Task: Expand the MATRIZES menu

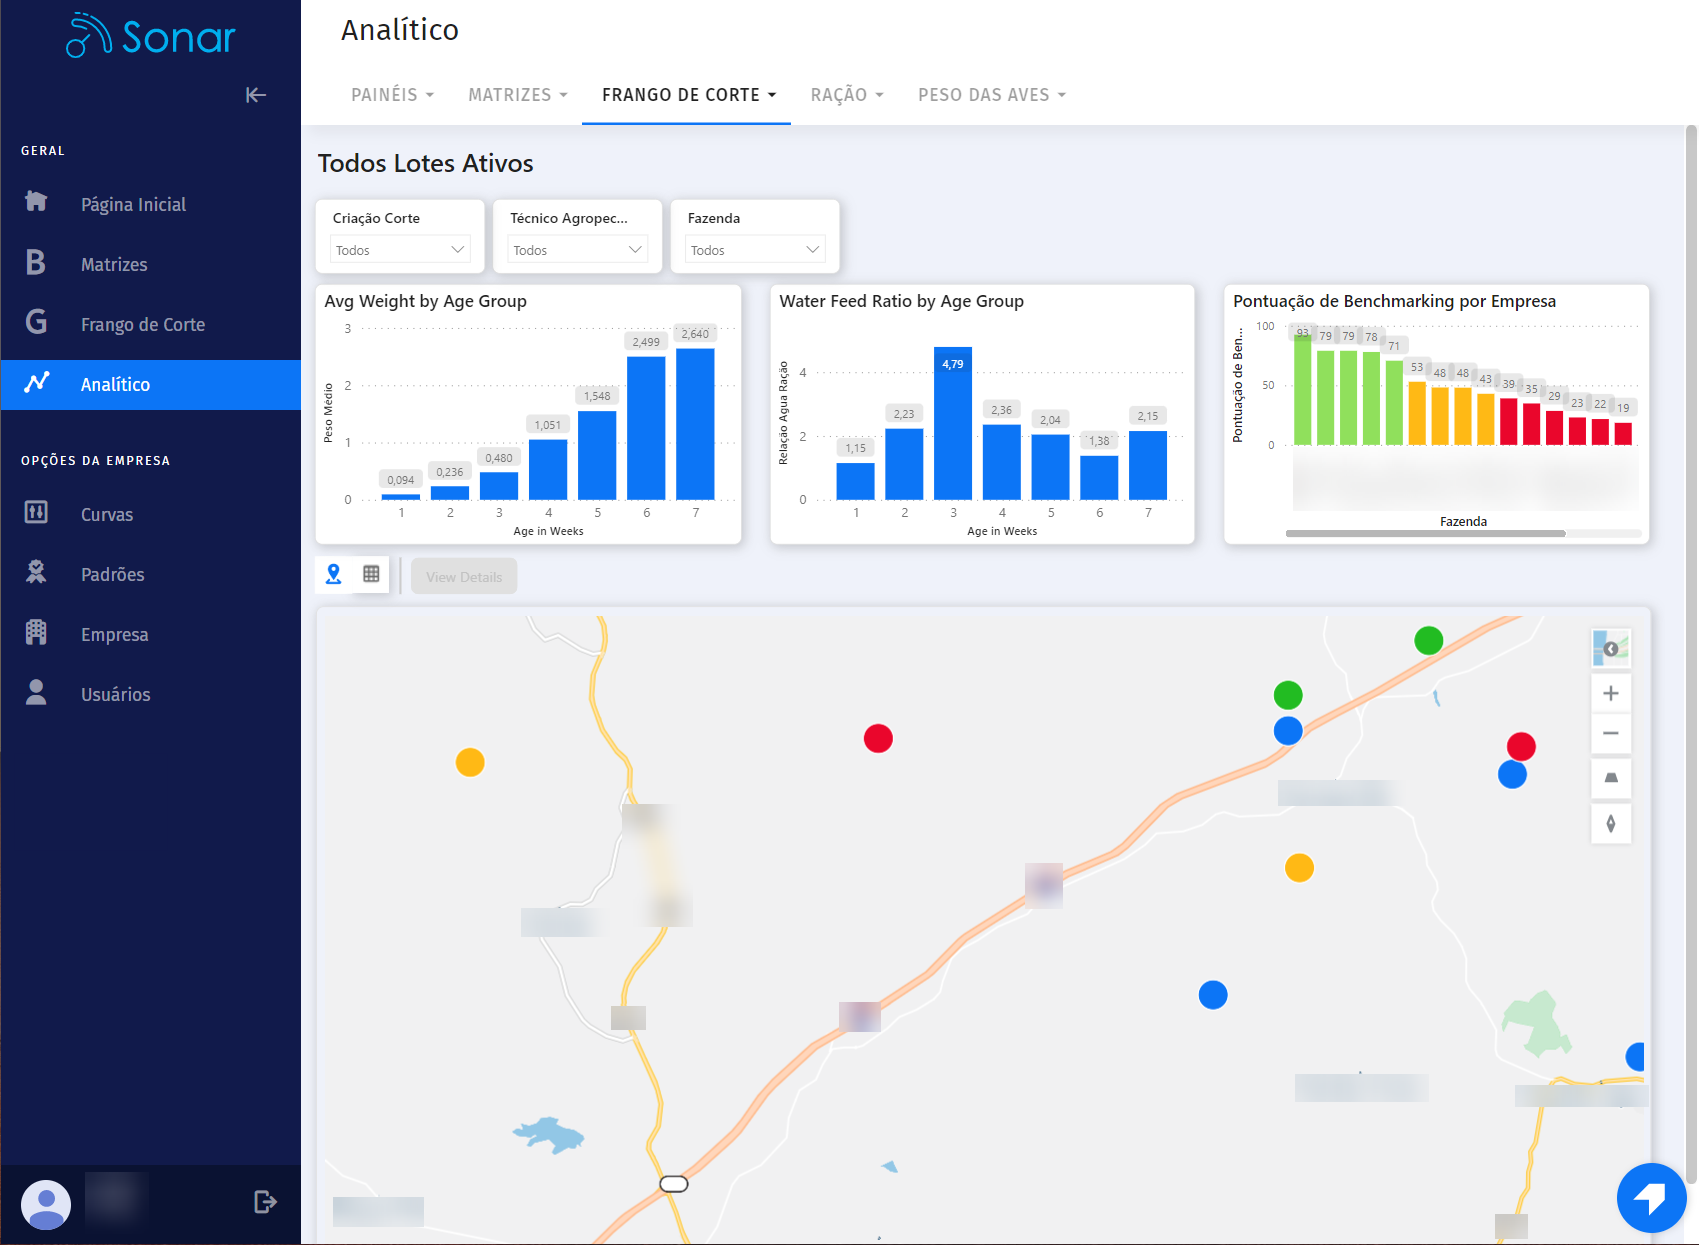Action: point(518,95)
